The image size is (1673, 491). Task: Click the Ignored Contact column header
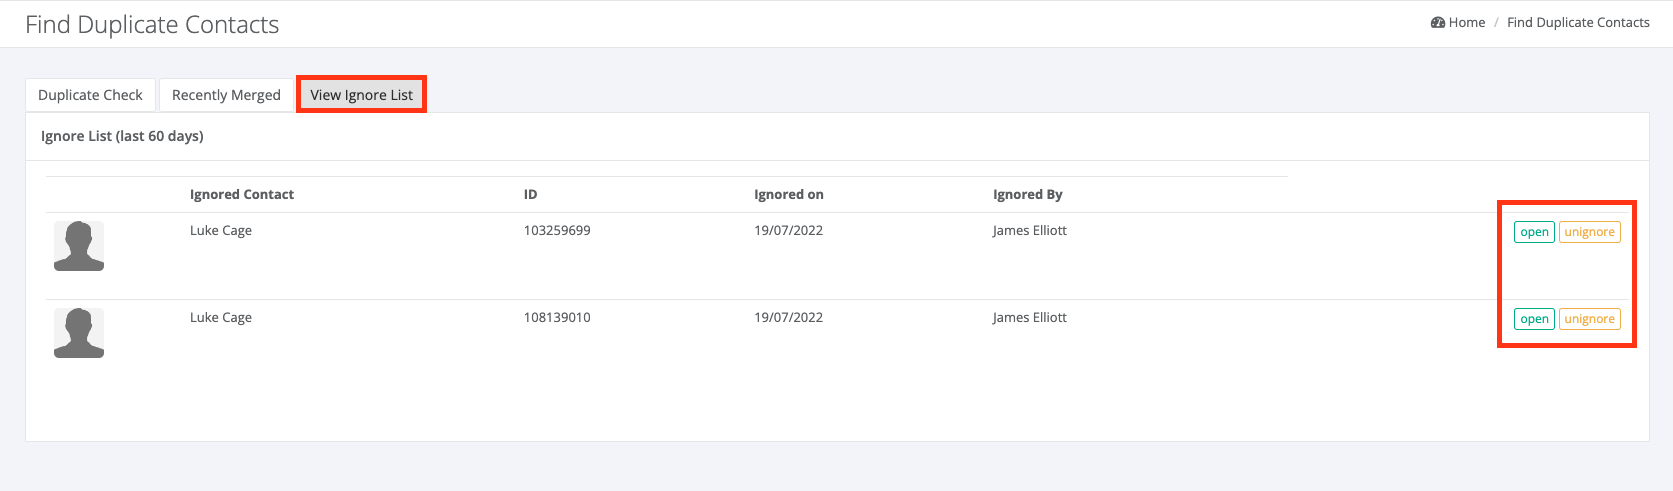coord(242,194)
